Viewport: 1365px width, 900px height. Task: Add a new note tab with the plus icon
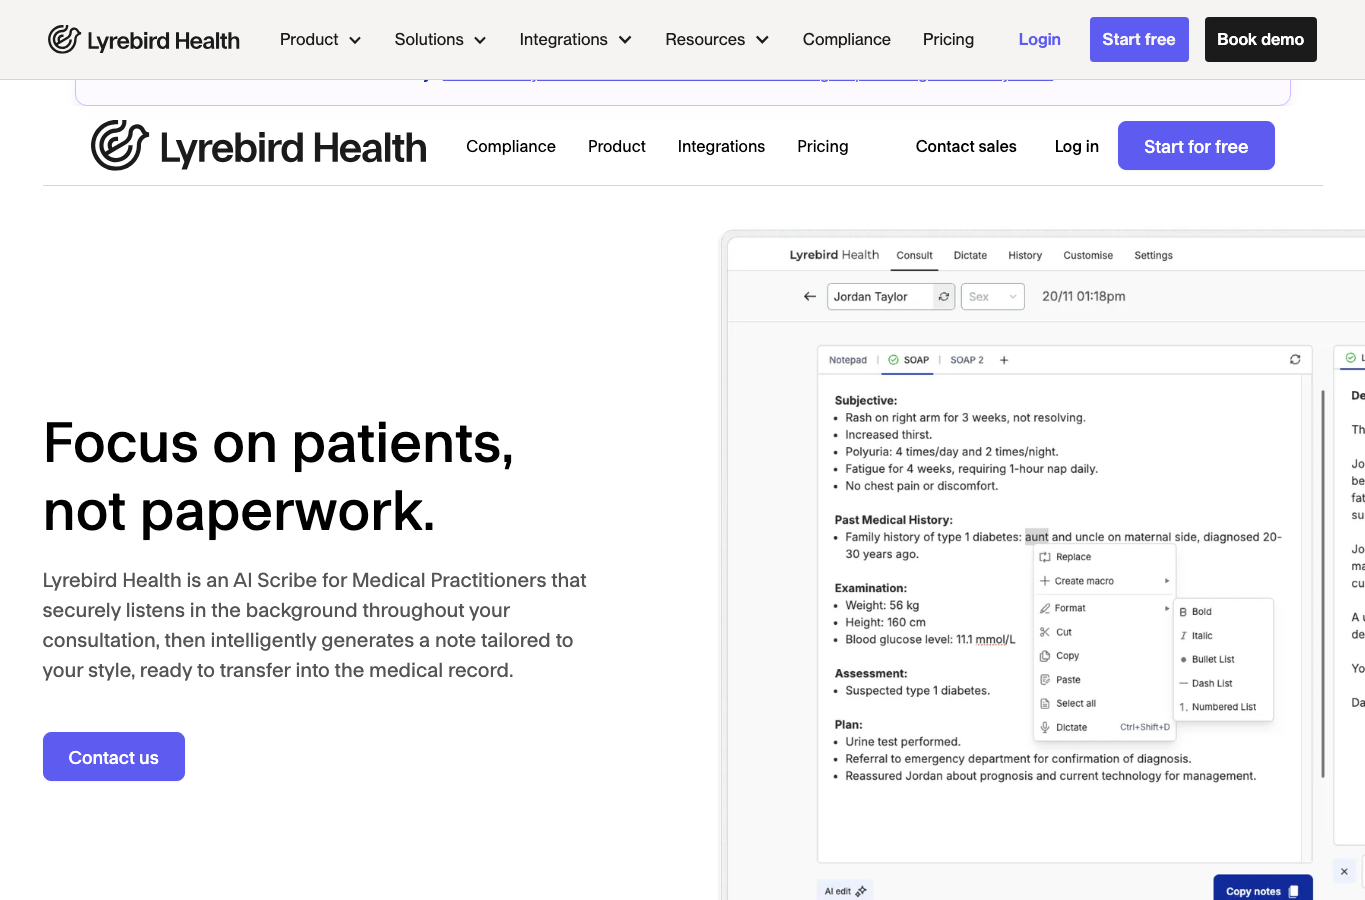[x=1004, y=360]
